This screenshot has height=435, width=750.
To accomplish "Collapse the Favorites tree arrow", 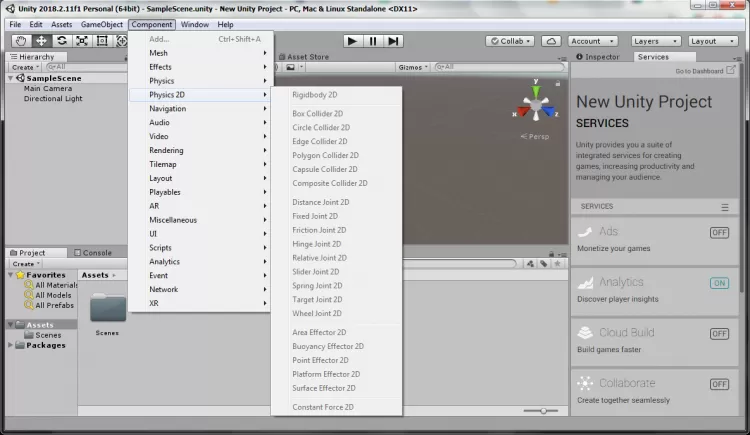I will point(11,275).
